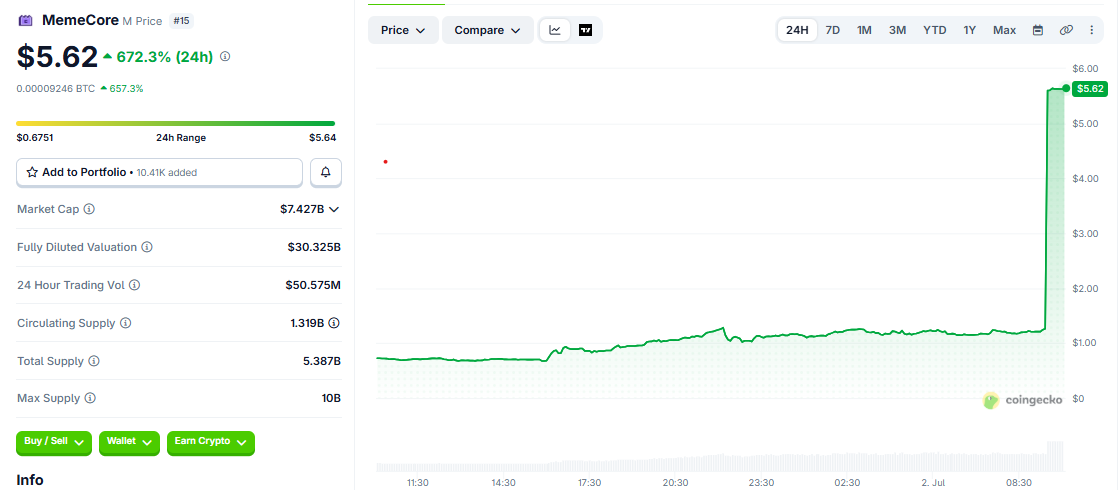Click the $5.64 range high value
This screenshot has width=1119, height=490.
pos(322,138)
